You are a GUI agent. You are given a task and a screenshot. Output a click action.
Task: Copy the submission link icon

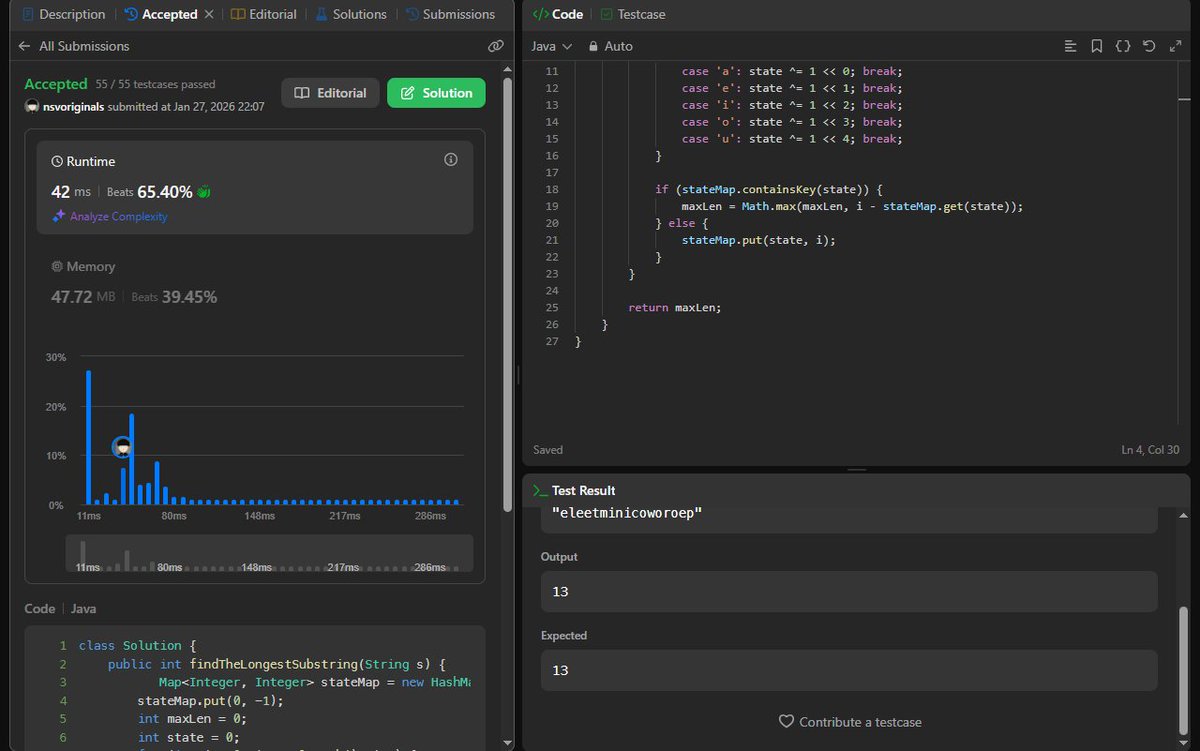click(495, 46)
